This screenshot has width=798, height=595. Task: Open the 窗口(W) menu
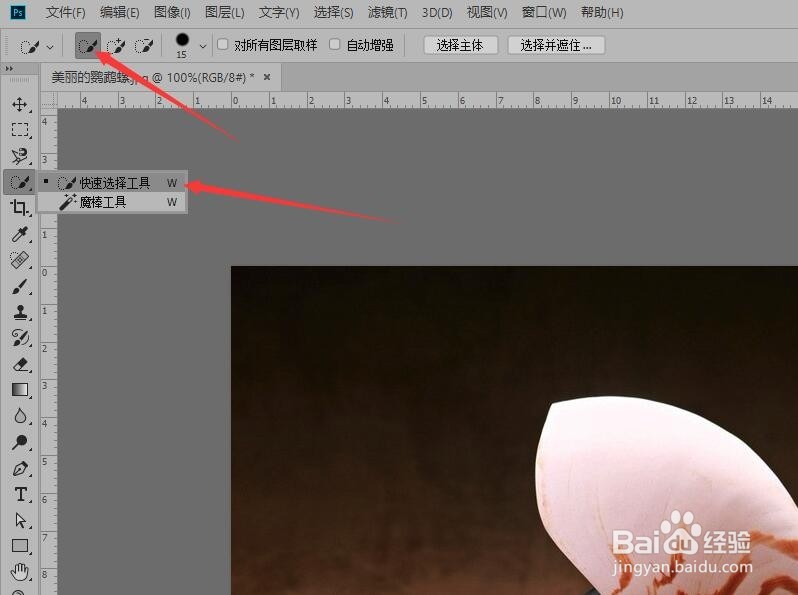[x=544, y=12]
